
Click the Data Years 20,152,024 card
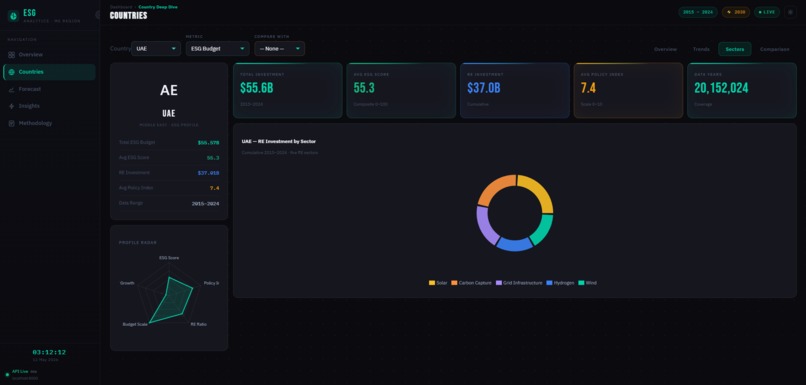pyautogui.click(x=742, y=90)
